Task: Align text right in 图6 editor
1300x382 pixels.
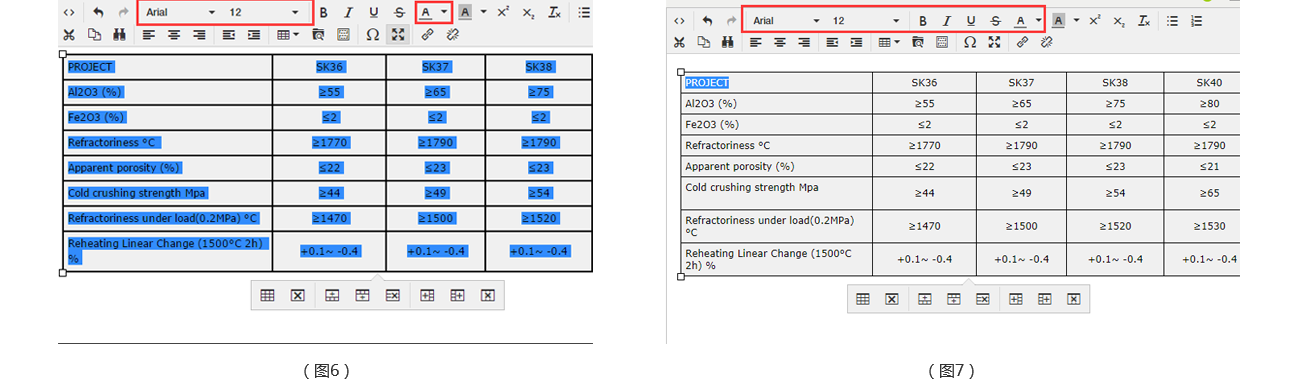Action: 199,35
